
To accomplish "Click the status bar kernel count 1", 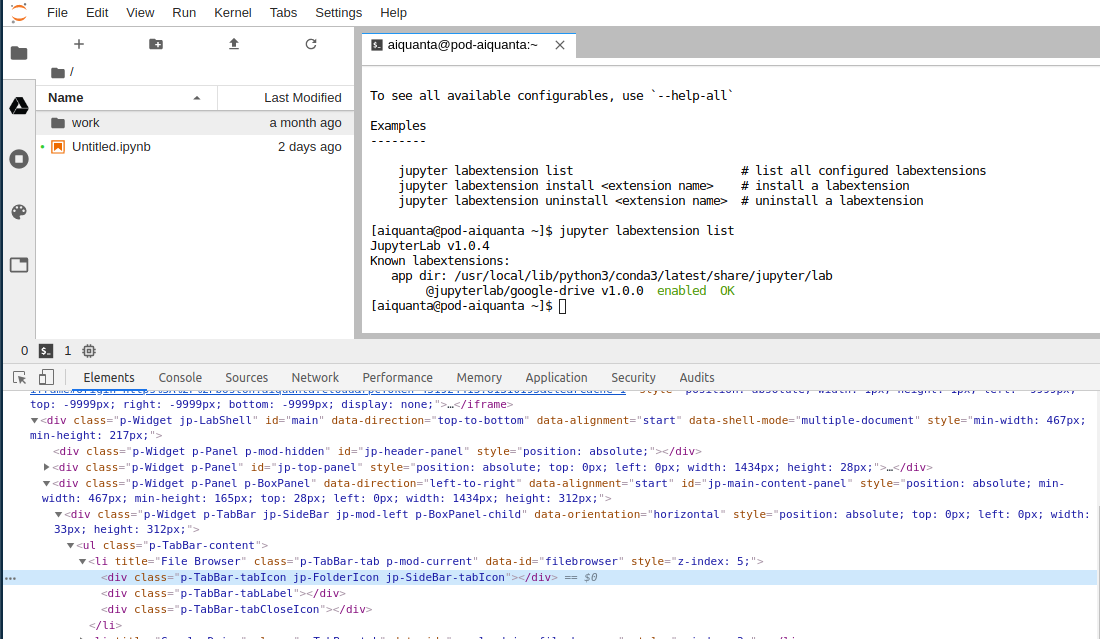I will click(x=67, y=351).
